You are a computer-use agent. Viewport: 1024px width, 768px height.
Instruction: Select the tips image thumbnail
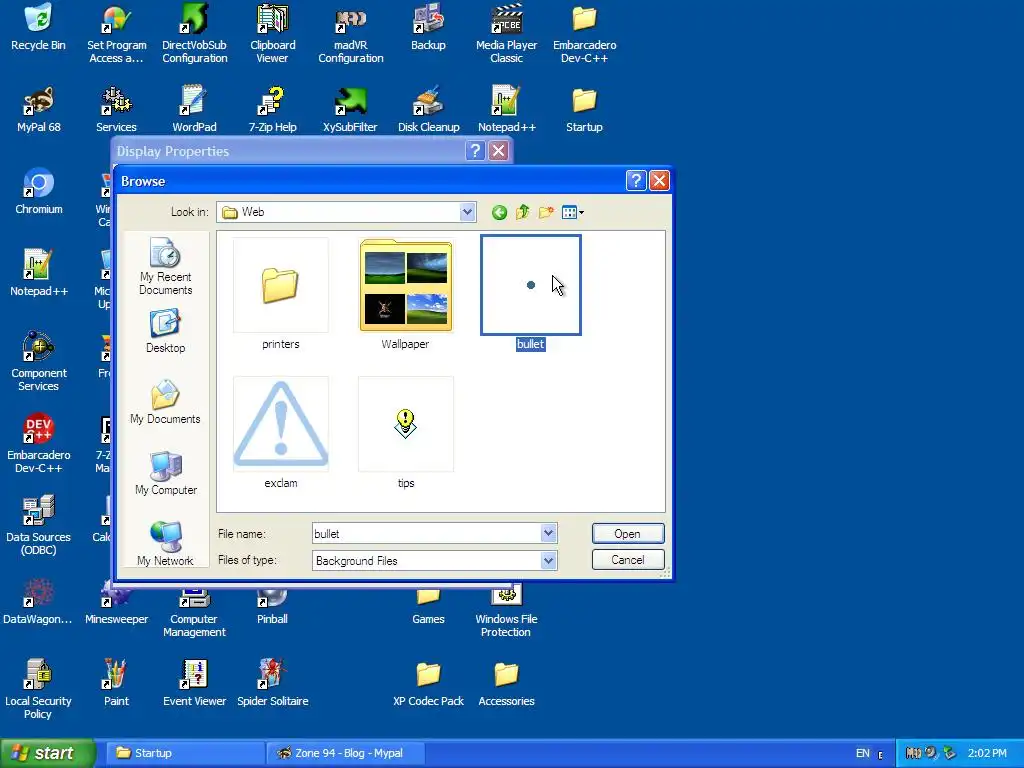pos(406,432)
